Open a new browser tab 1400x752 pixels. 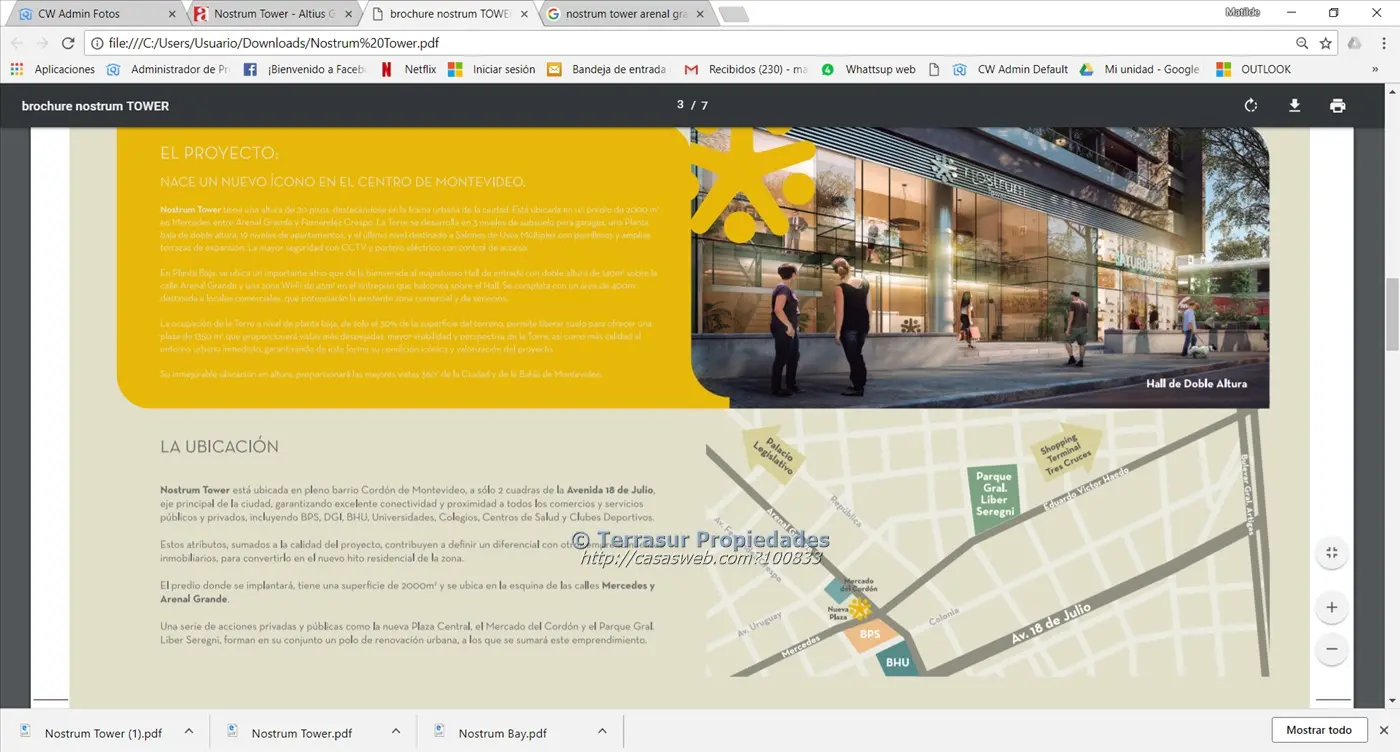(733, 15)
